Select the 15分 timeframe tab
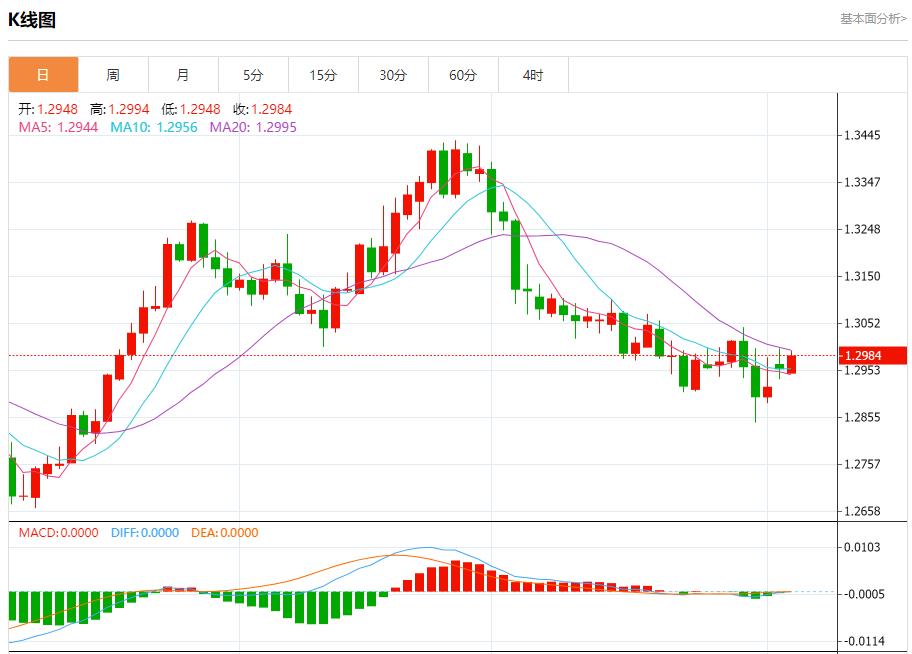This screenshot has width=912, height=654. click(323, 75)
